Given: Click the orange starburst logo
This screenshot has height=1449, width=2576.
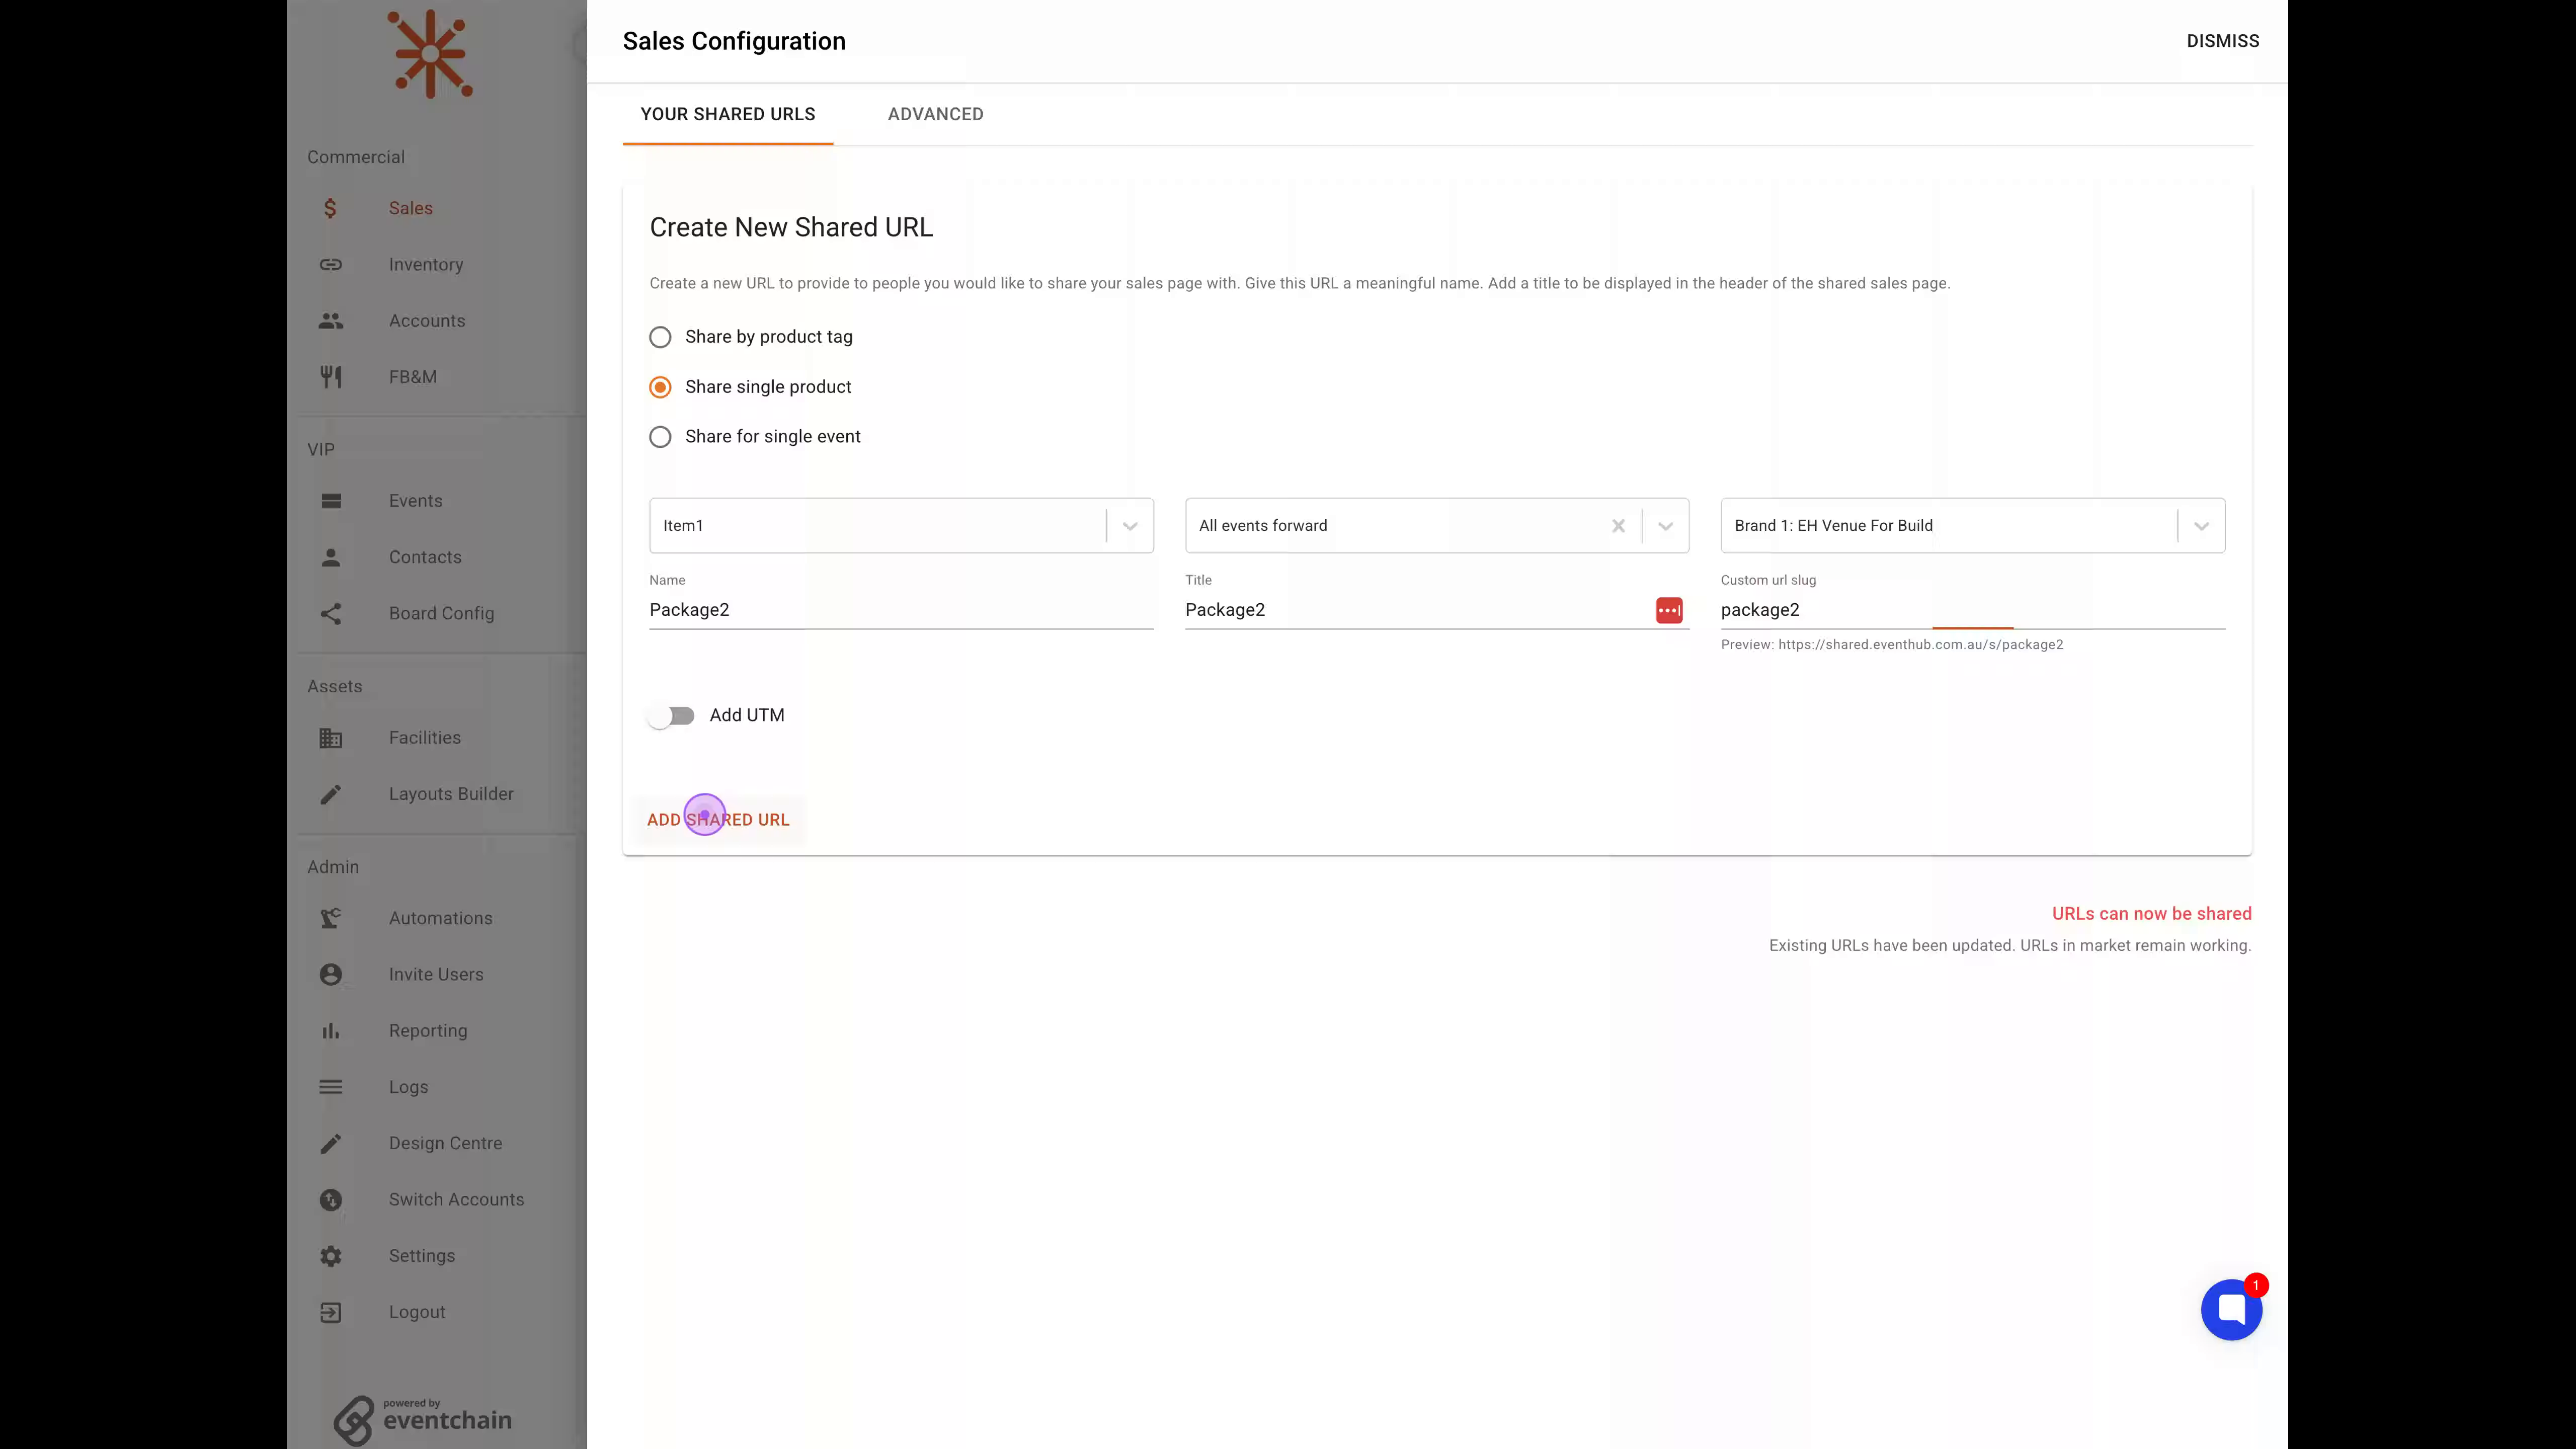Looking at the screenshot, I should click(x=430, y=54).
